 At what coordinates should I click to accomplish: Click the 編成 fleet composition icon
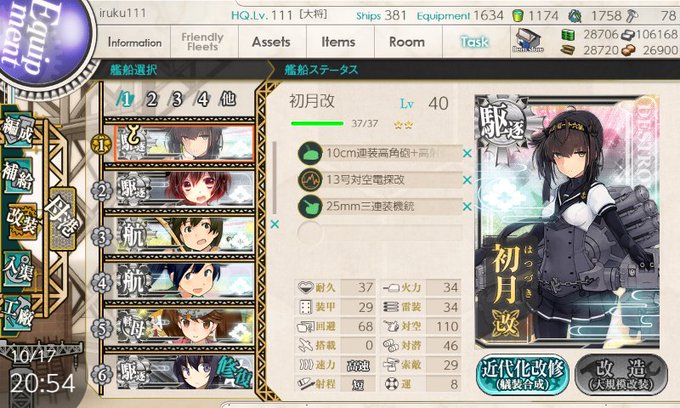[x=17, y=131]
